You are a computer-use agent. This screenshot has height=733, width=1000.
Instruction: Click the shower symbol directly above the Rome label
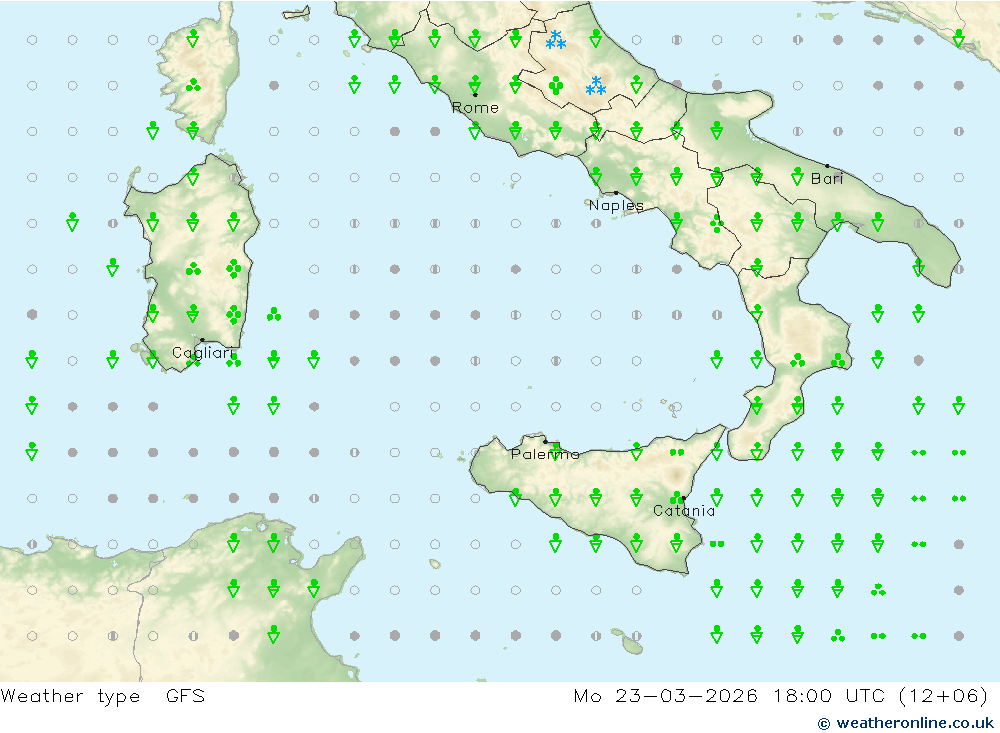[x=474, y=84]
